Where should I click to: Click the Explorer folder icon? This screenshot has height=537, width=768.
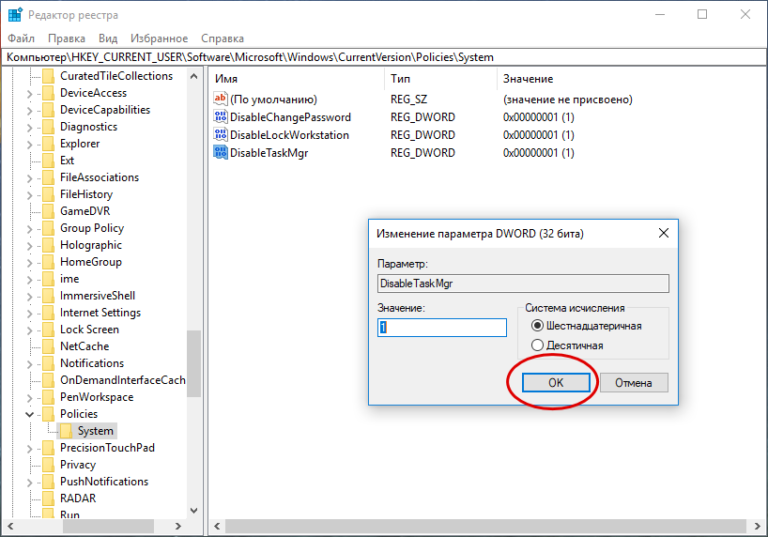point(48,143)
